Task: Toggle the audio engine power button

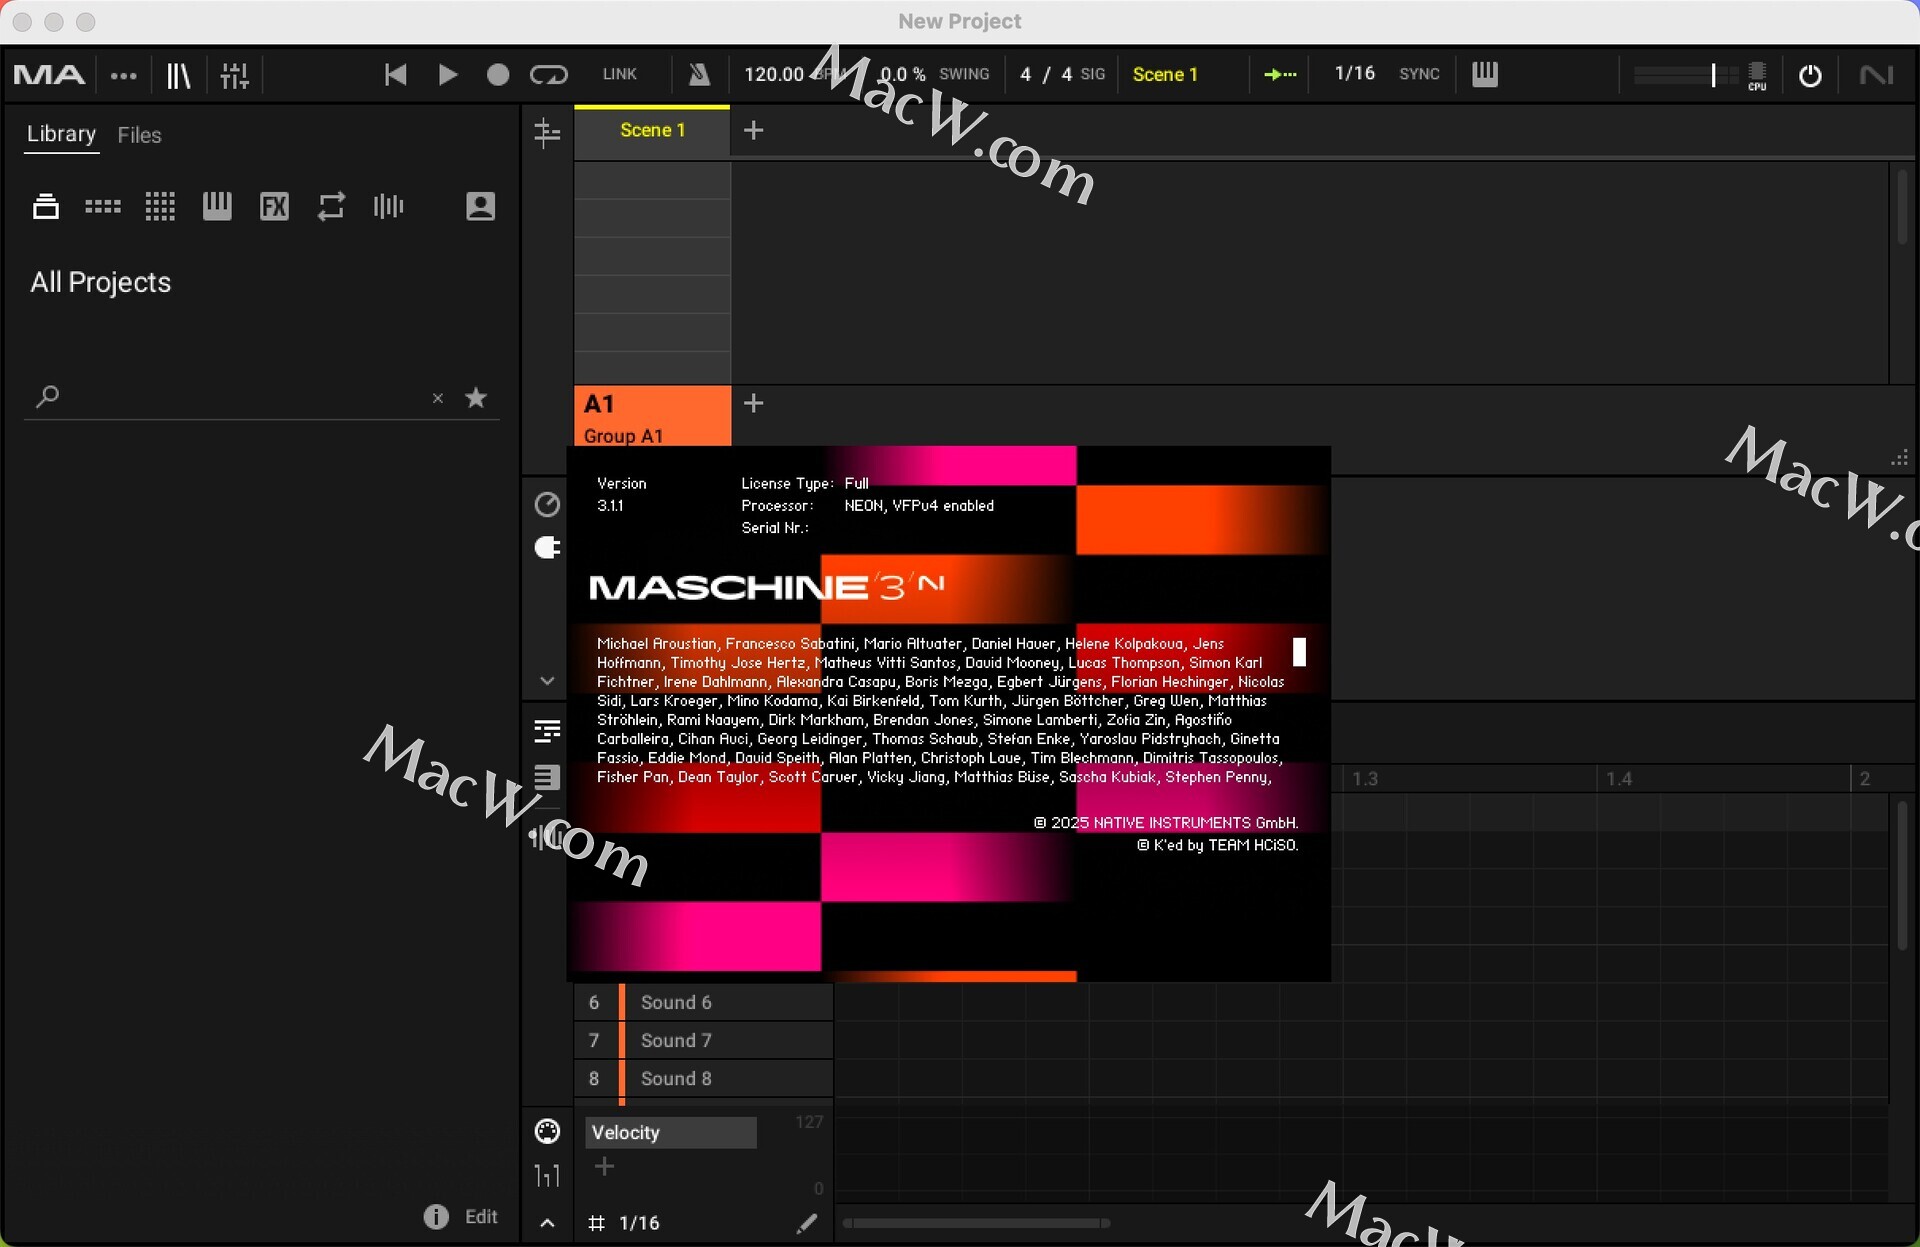Action: (1810, 75)
